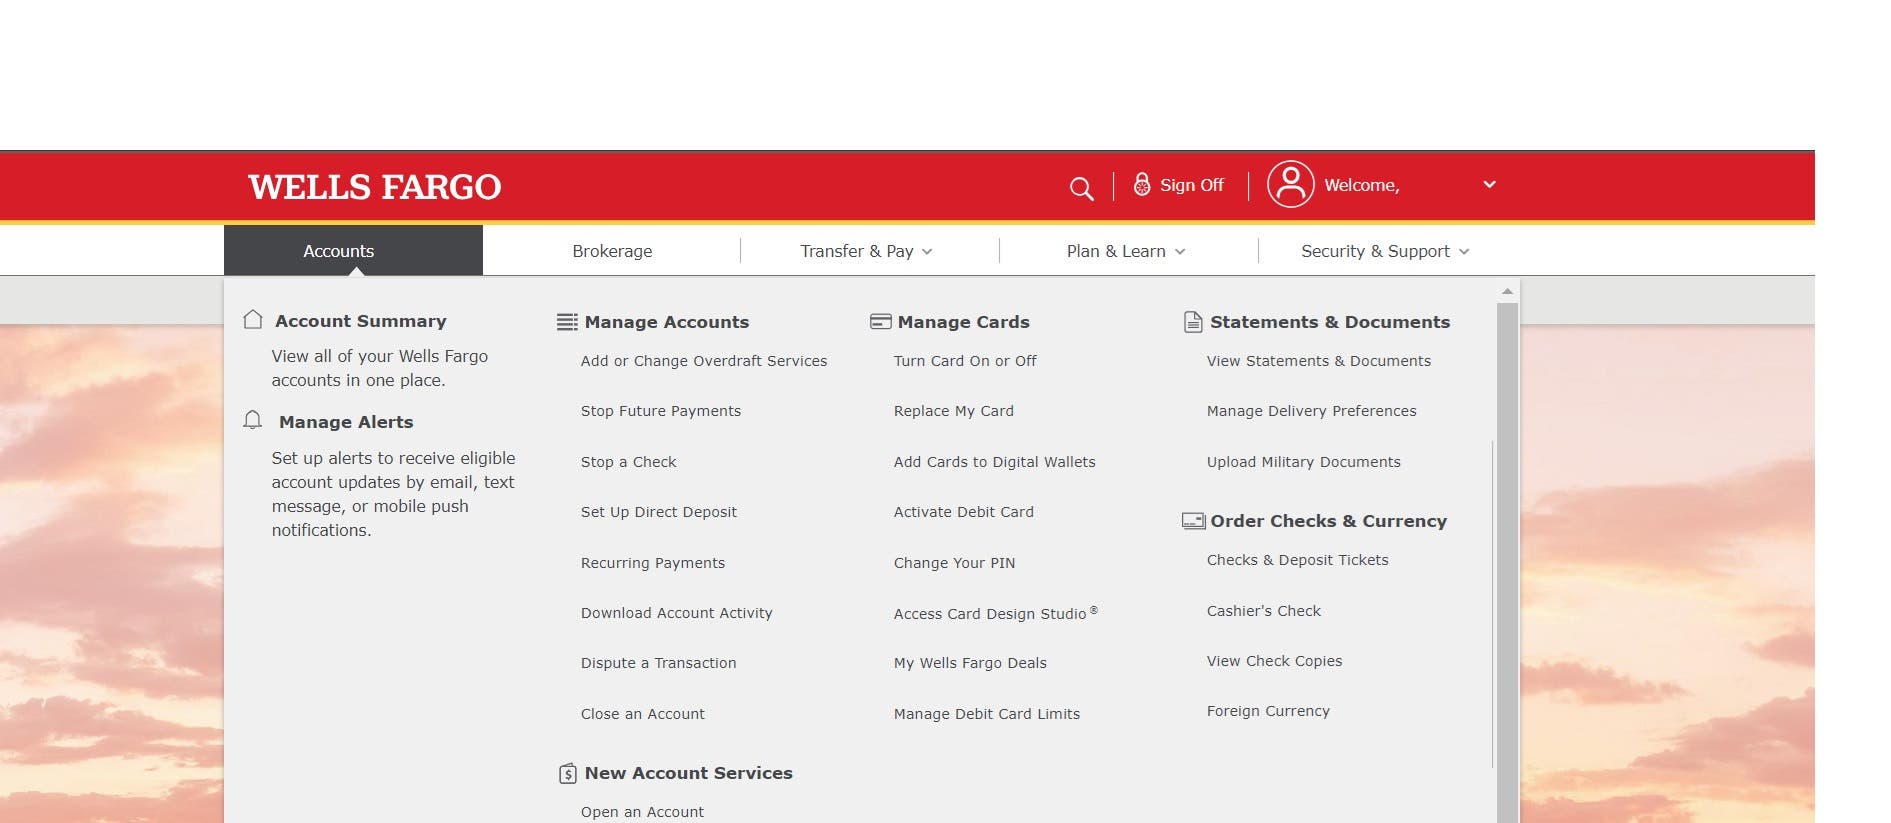Click the user profile avatar icon
This screenshot has width=1891, height=823.
1290,185
